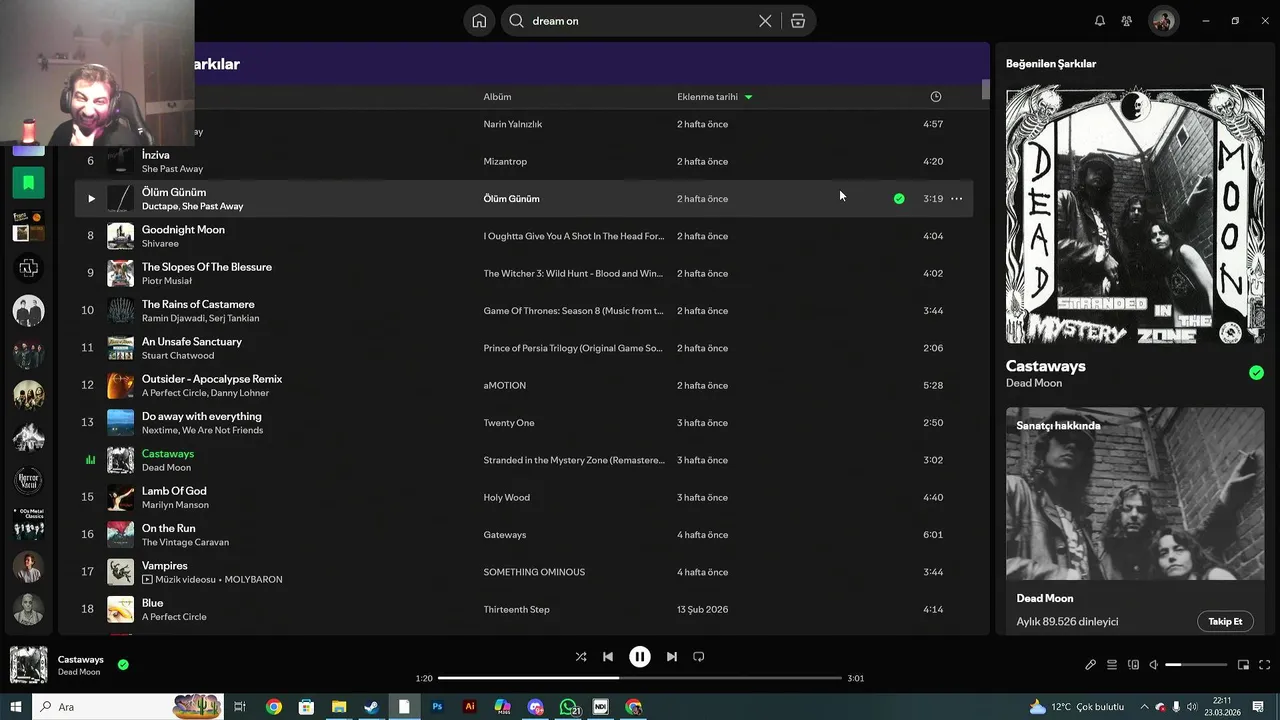Open the green bookmark item in the library sidebar
The width and height of the screenshot is (1280, 720).
(28, 183)
